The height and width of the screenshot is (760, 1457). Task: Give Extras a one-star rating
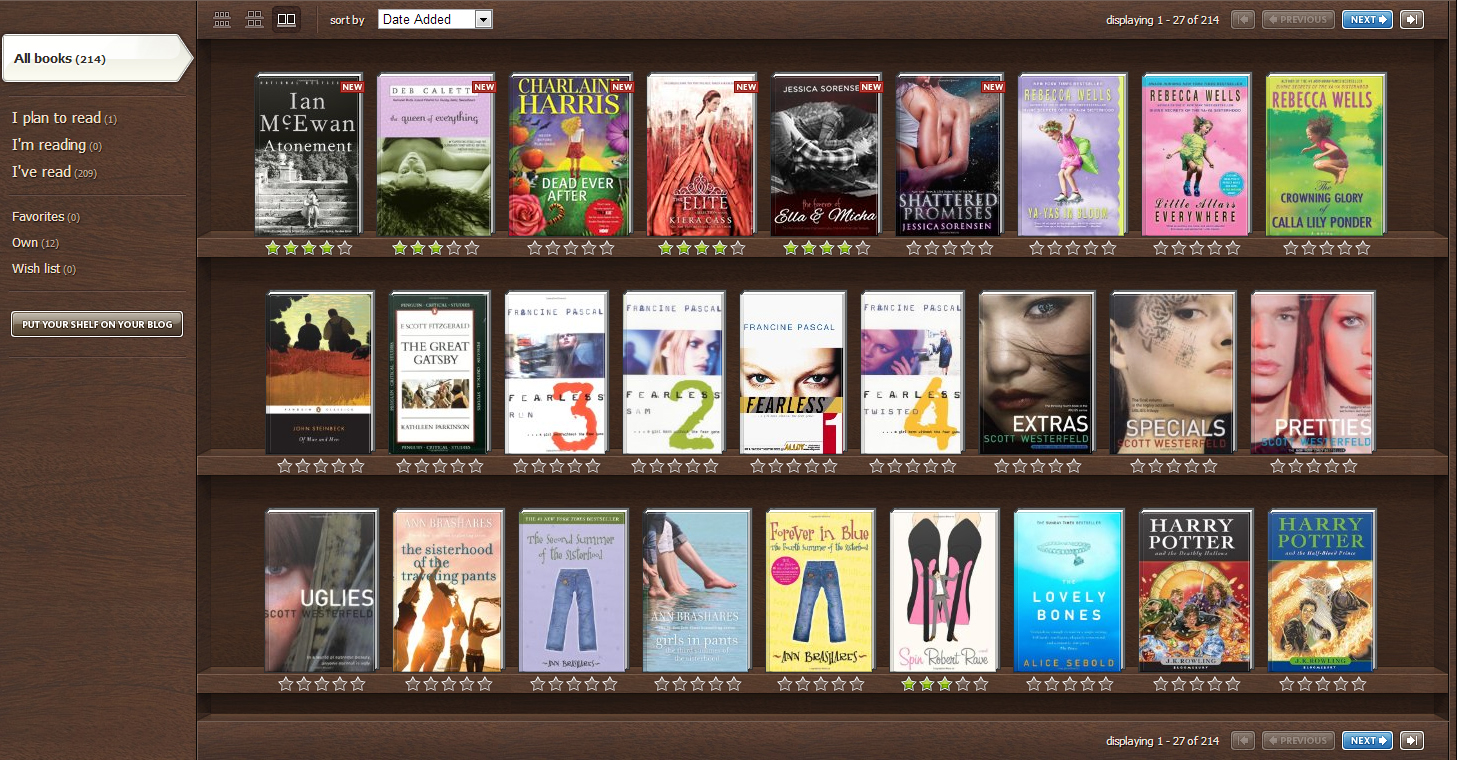click(1002, 466)
